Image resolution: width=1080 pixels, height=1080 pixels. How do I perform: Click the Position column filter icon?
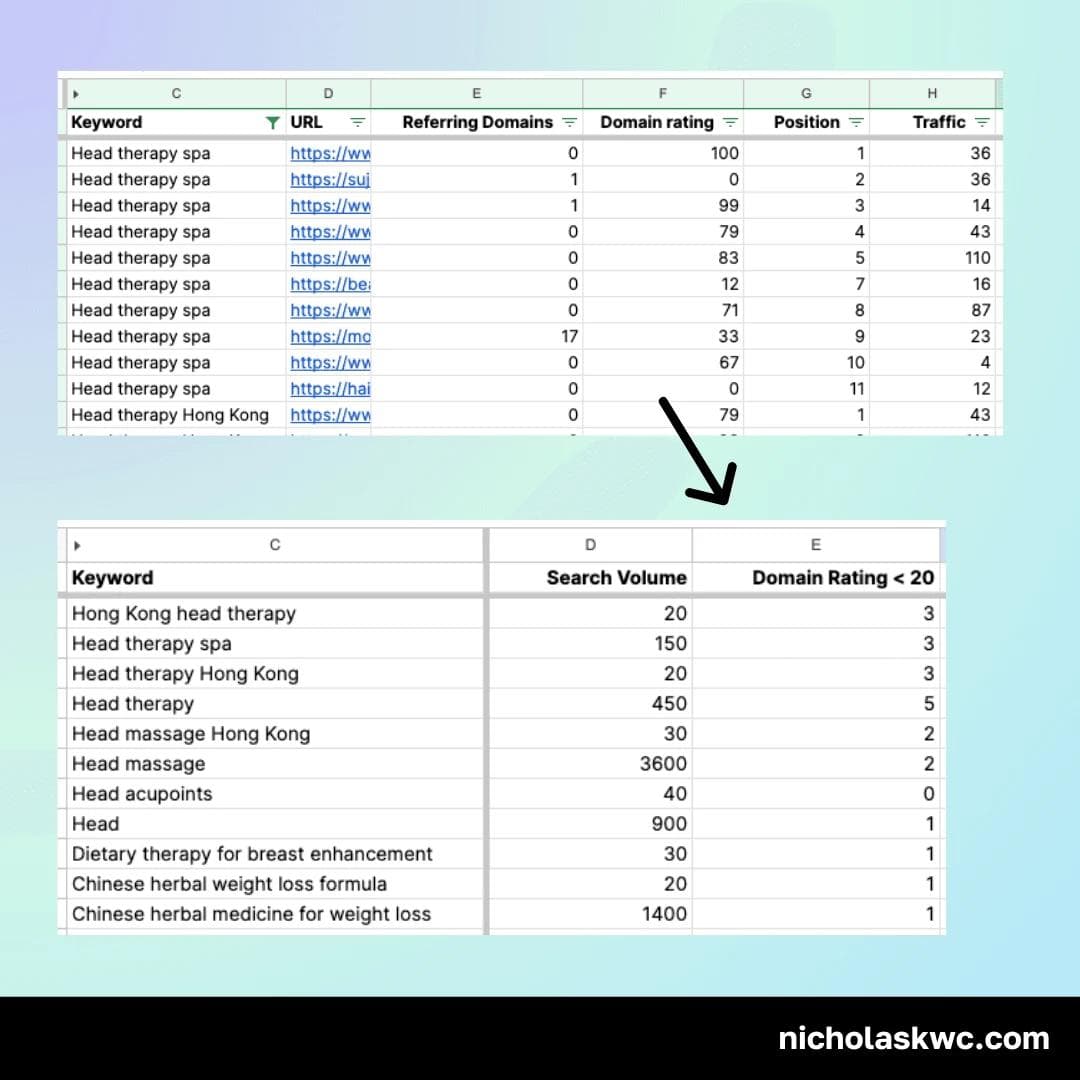856,123
